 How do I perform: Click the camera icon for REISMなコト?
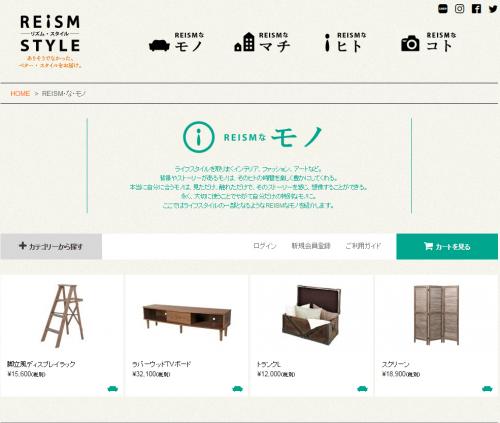(410, 43)
